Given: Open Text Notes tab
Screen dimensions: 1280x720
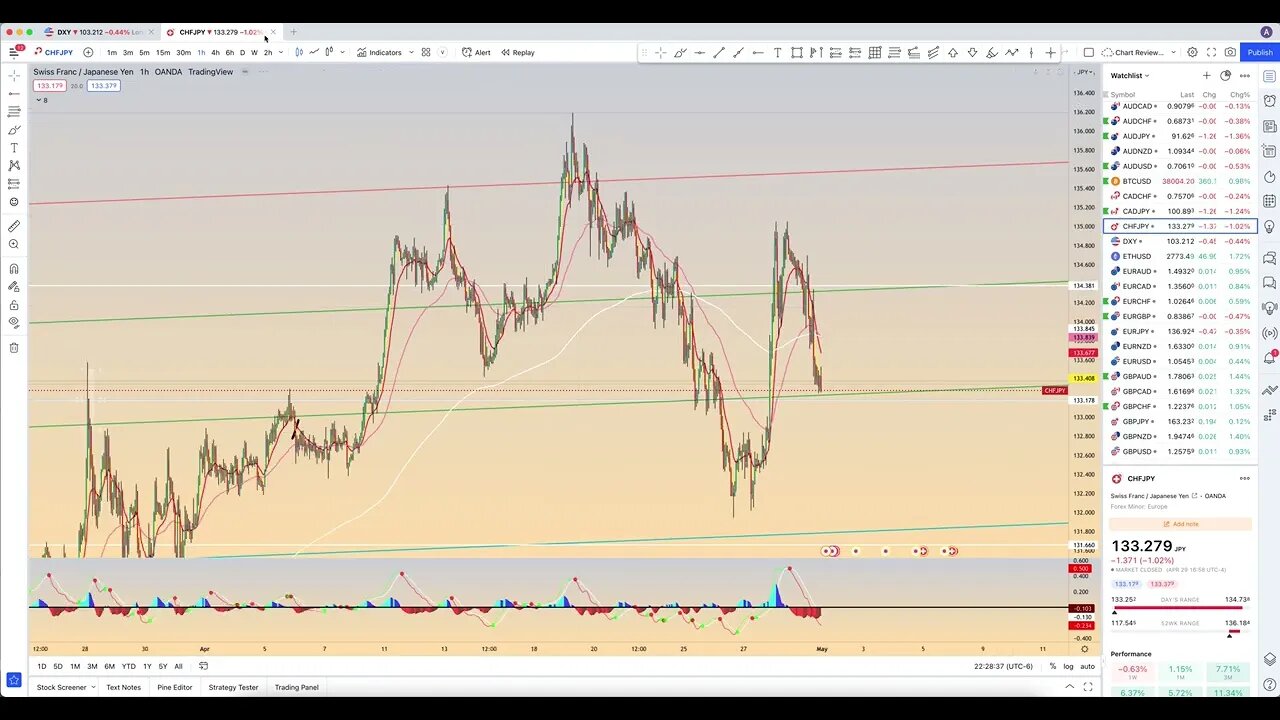Looking at the screenshot, I should (x=123, y=687).
